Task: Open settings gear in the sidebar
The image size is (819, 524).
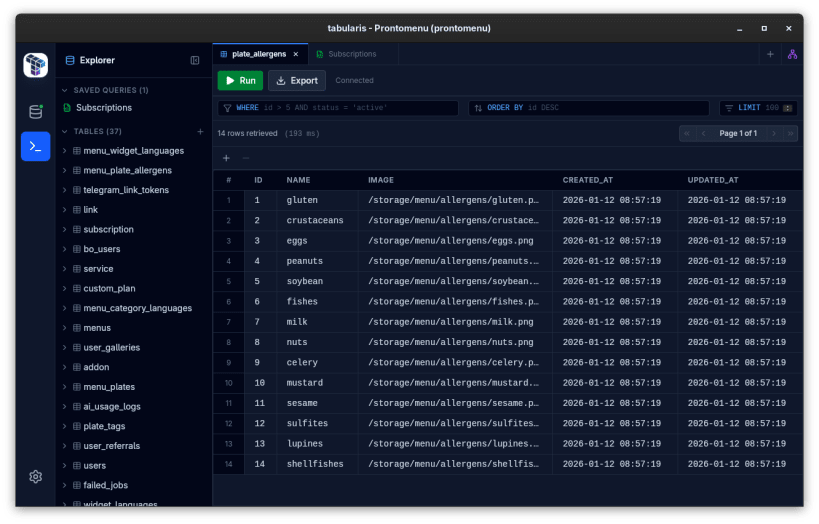Action: [36, 476]
